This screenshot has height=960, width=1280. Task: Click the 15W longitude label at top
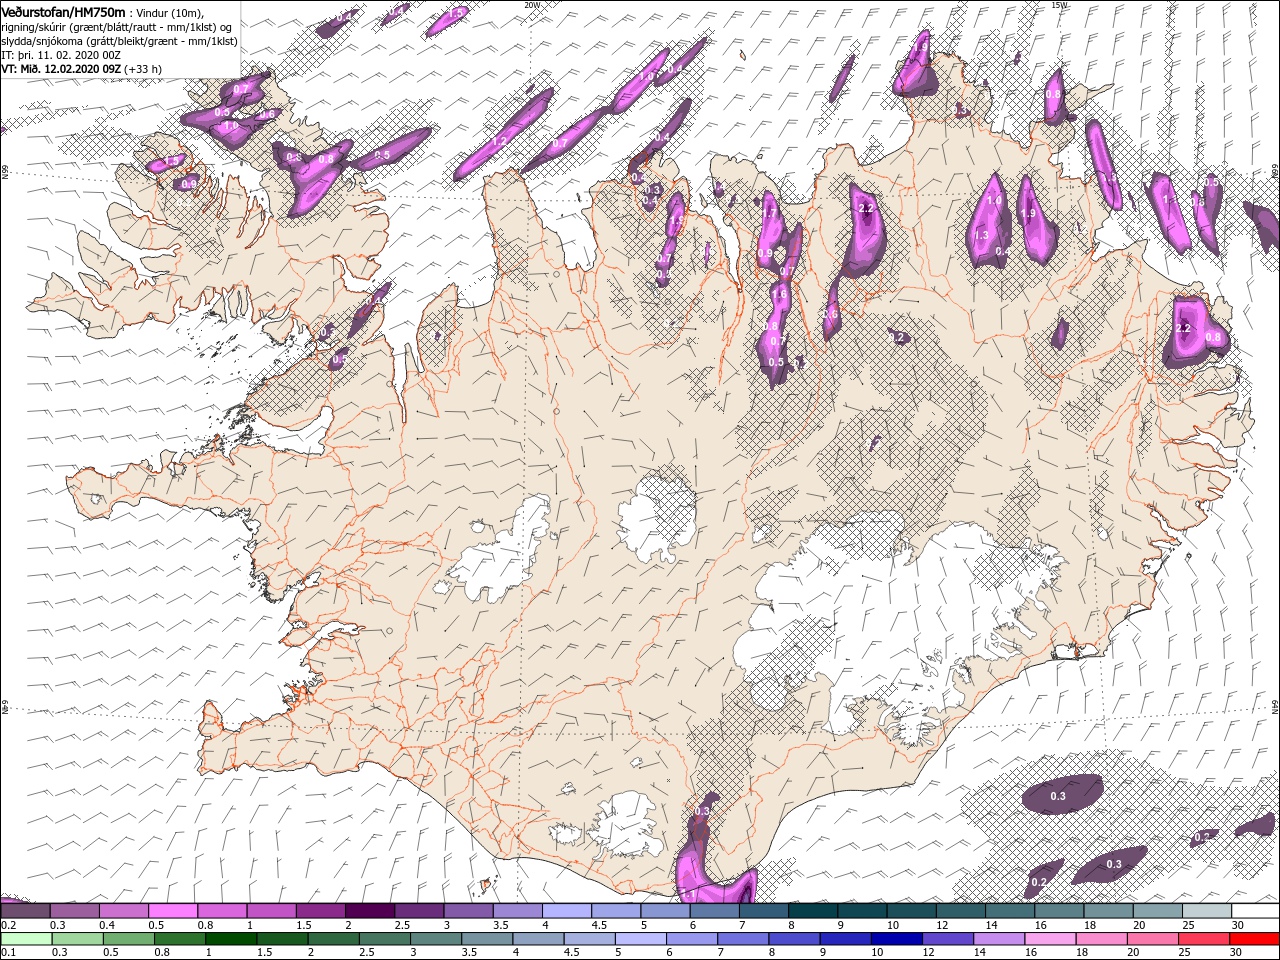pos(1059,5)
